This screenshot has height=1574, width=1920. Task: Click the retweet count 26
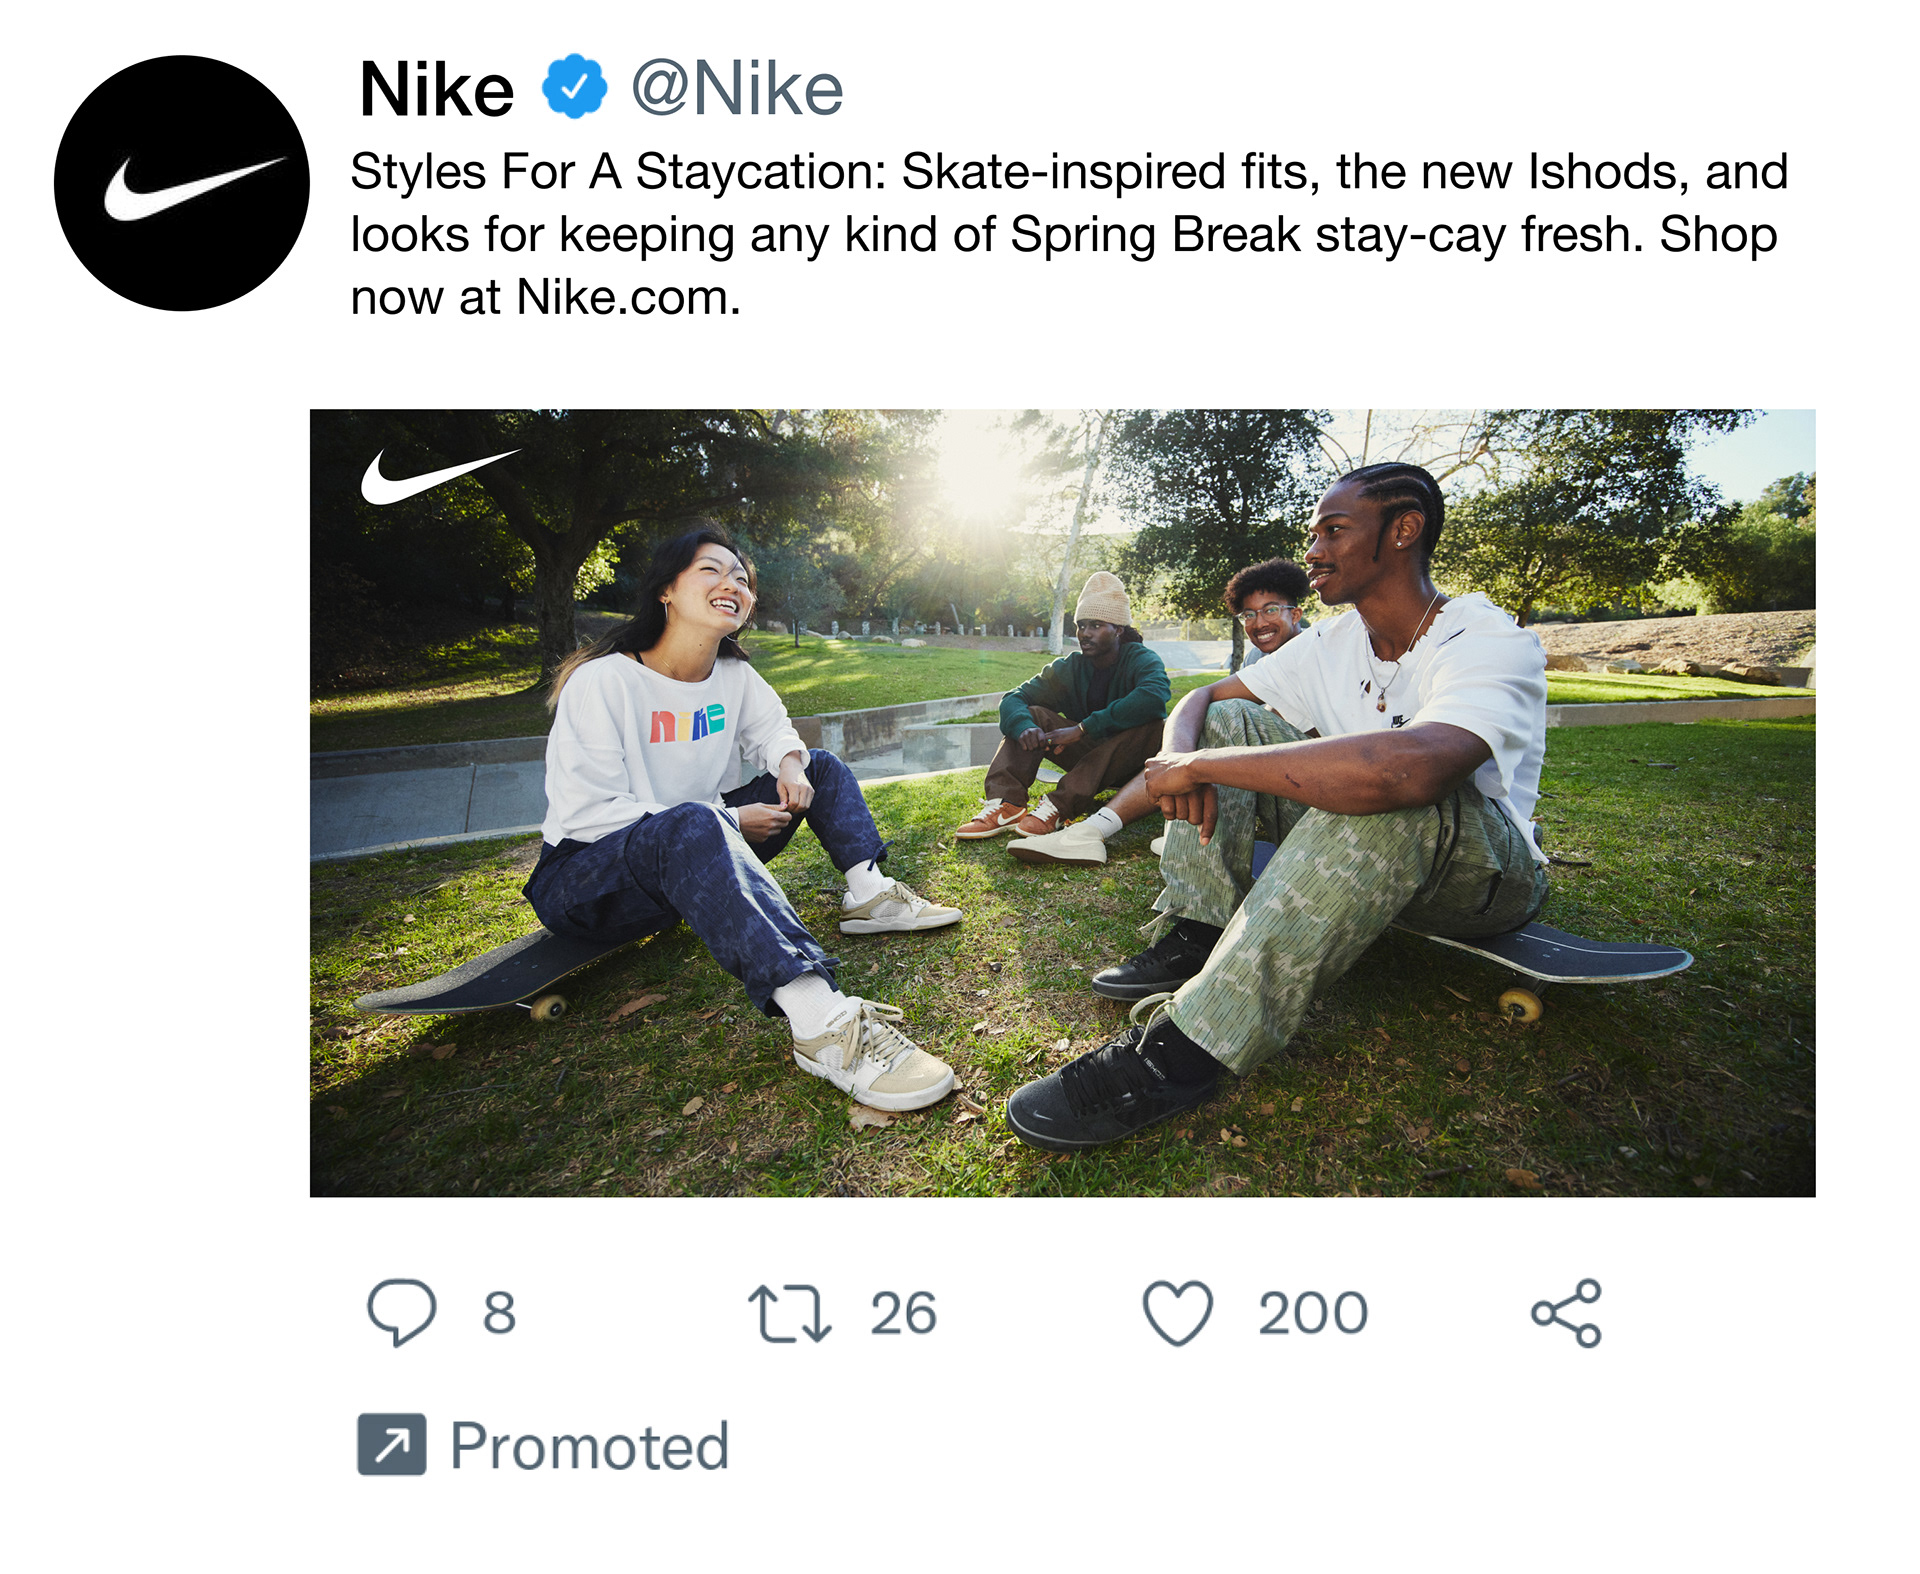[903, 1313]
